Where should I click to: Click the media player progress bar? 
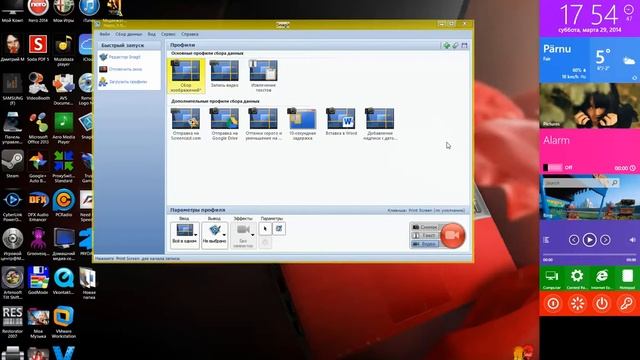[x=589, y=254]
